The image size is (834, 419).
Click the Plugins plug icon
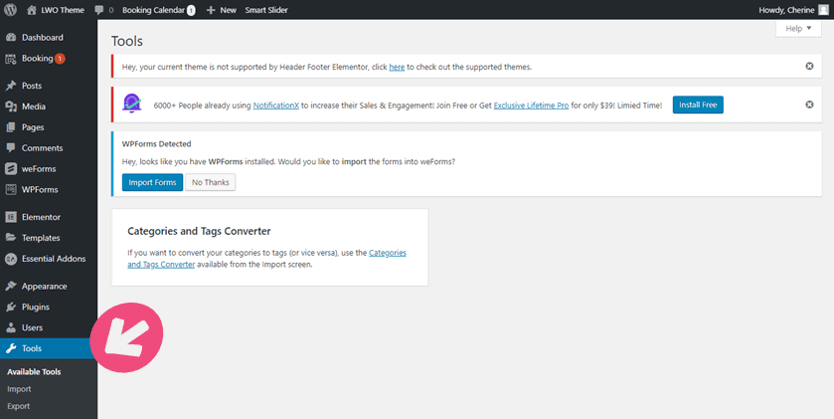point(11,307)
